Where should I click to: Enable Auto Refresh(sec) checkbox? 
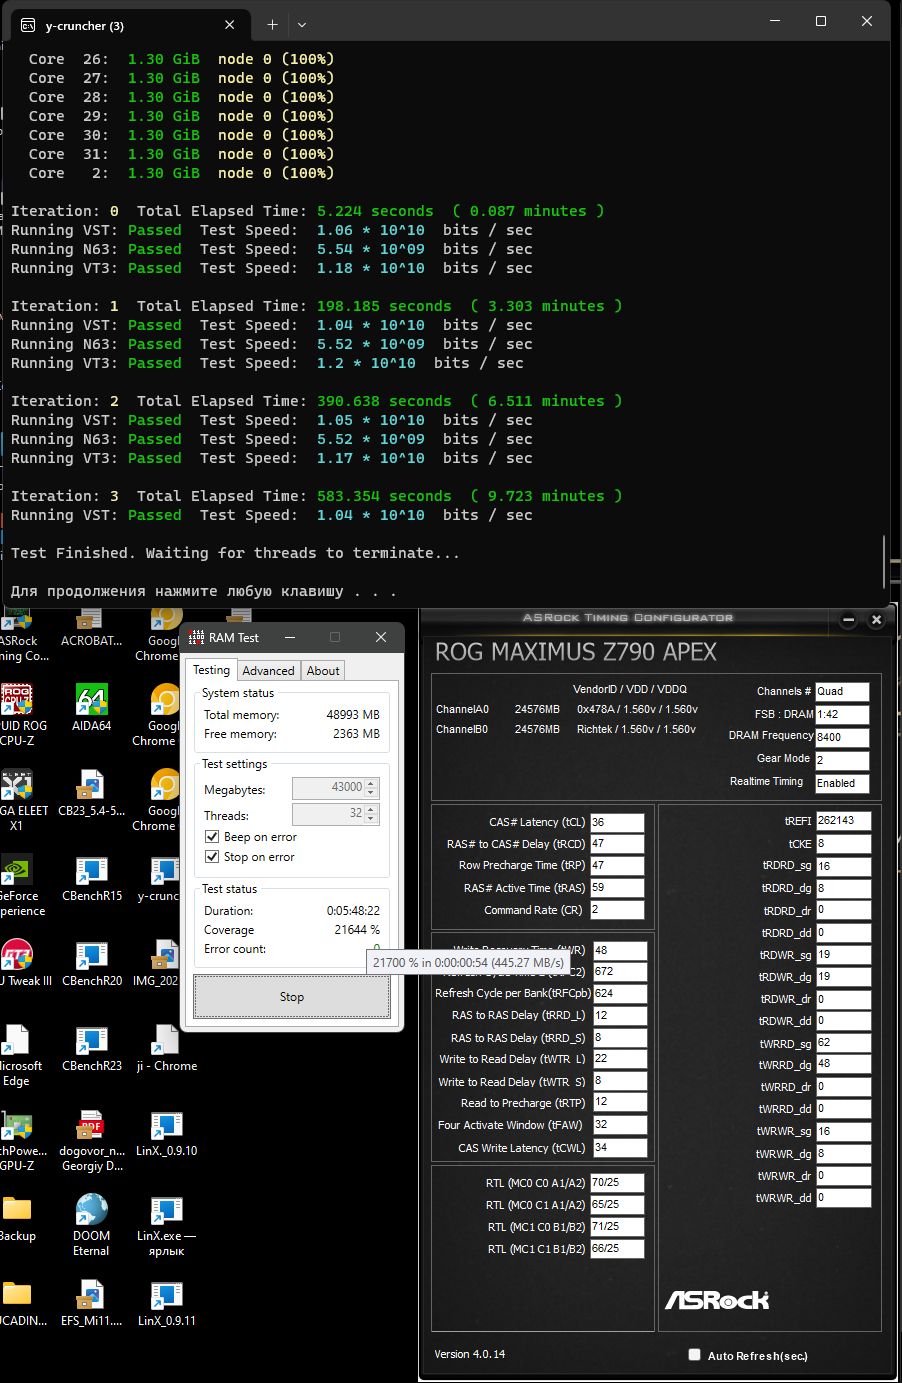coord(694,1355)
